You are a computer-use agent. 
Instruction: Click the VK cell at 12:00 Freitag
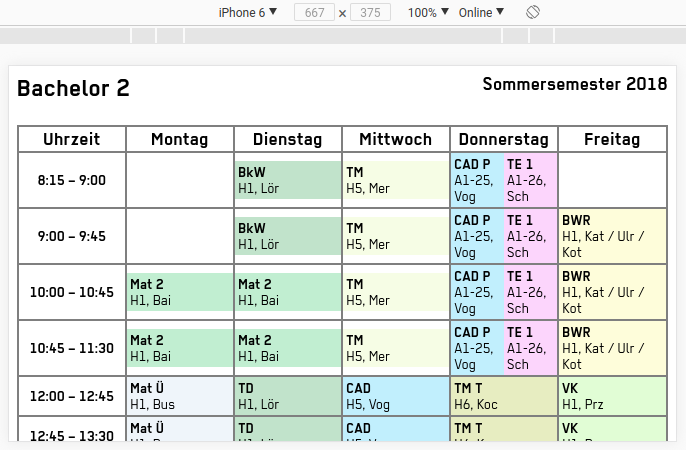click(612, 395)
